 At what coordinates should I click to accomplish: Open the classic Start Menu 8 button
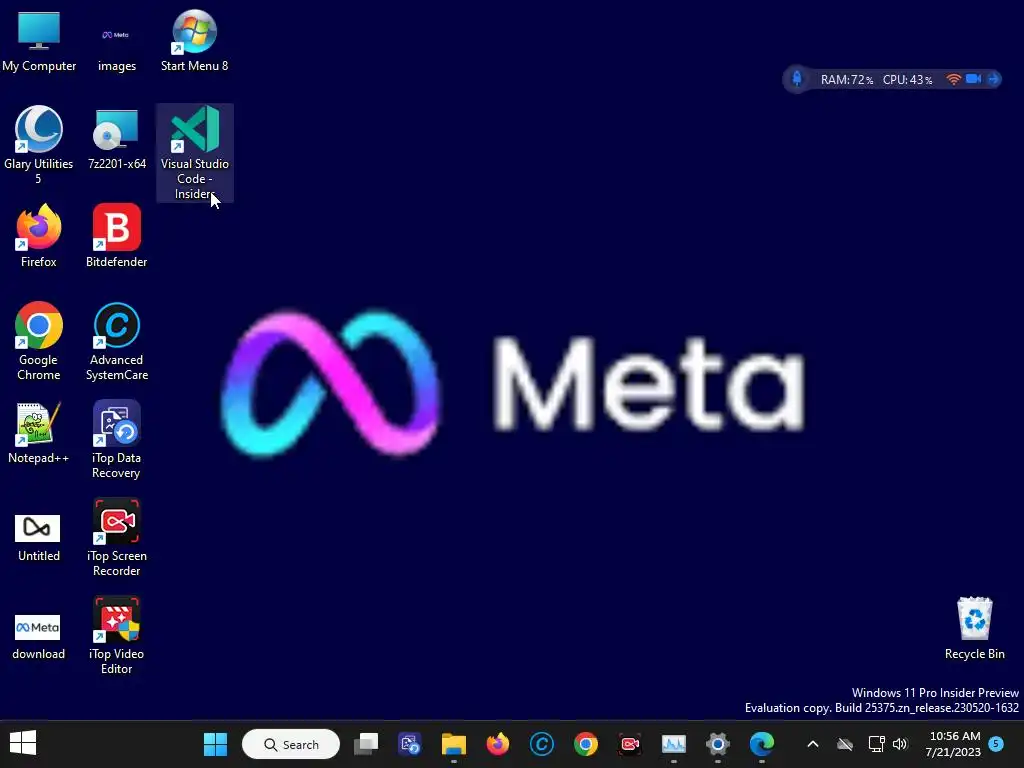pos(23,743)
